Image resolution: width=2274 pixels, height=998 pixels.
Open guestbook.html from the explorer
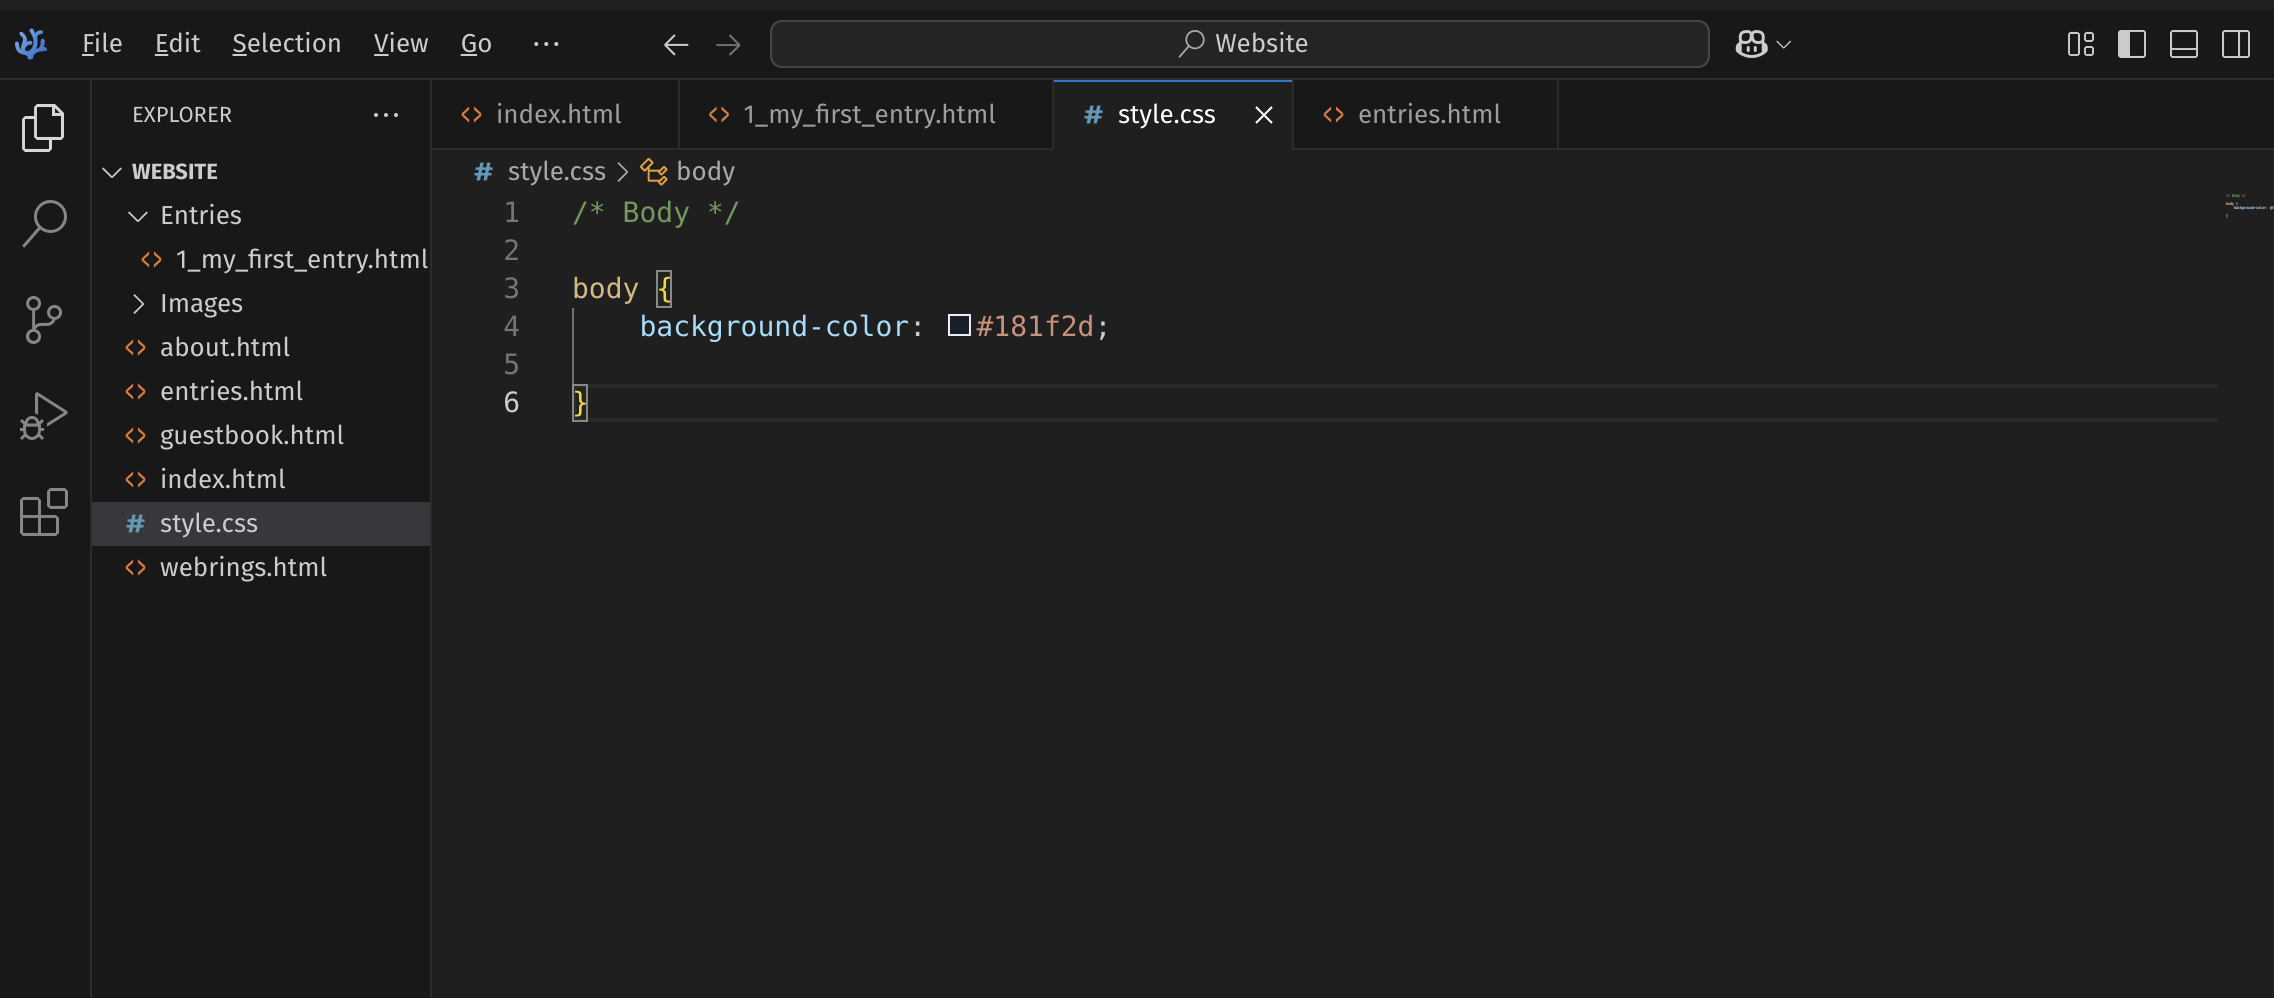click(251, 436)
